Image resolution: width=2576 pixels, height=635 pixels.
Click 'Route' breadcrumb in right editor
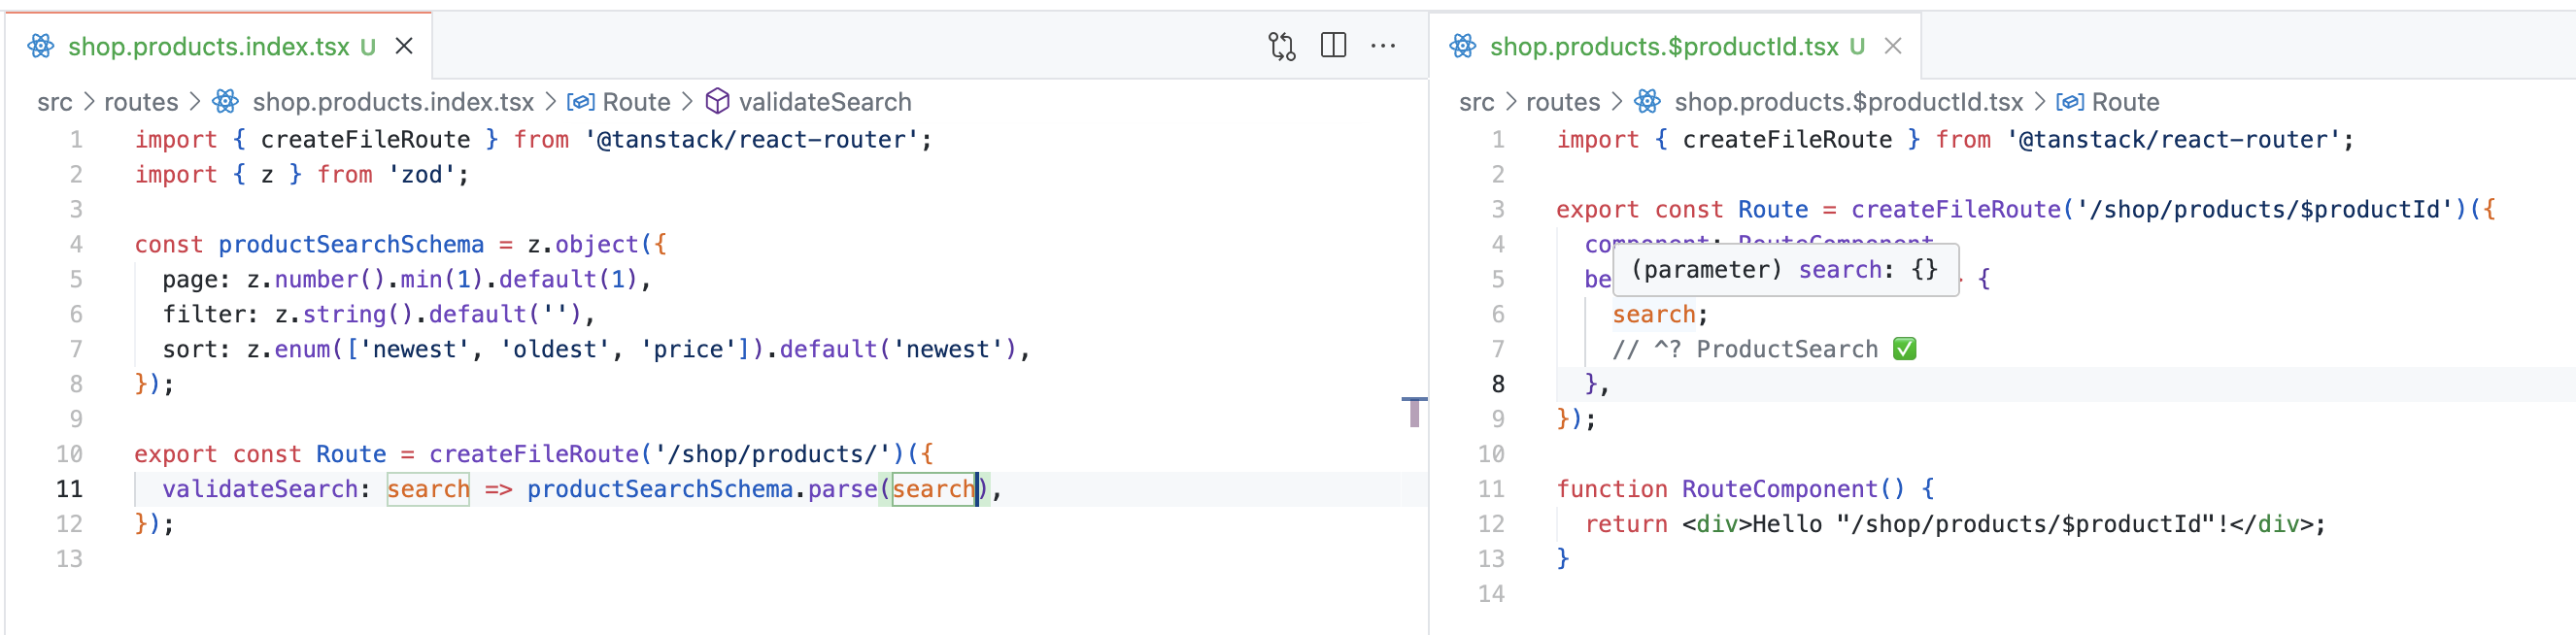(2125, 102)
